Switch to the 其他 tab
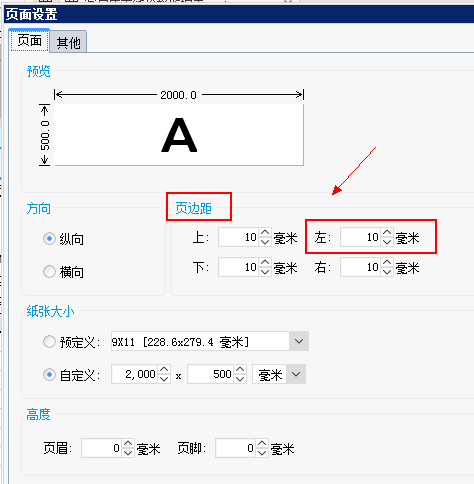474x484 pixels. click(x=68, y=42)
